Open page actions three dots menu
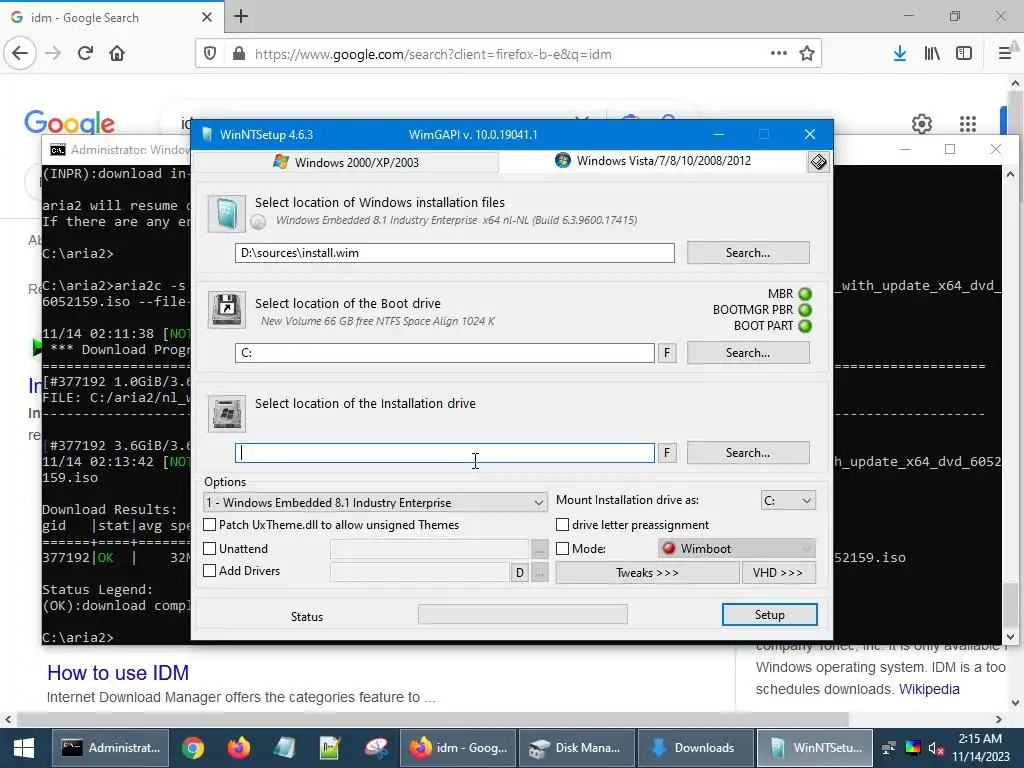The image size is (1024, 768). point(778,54)
